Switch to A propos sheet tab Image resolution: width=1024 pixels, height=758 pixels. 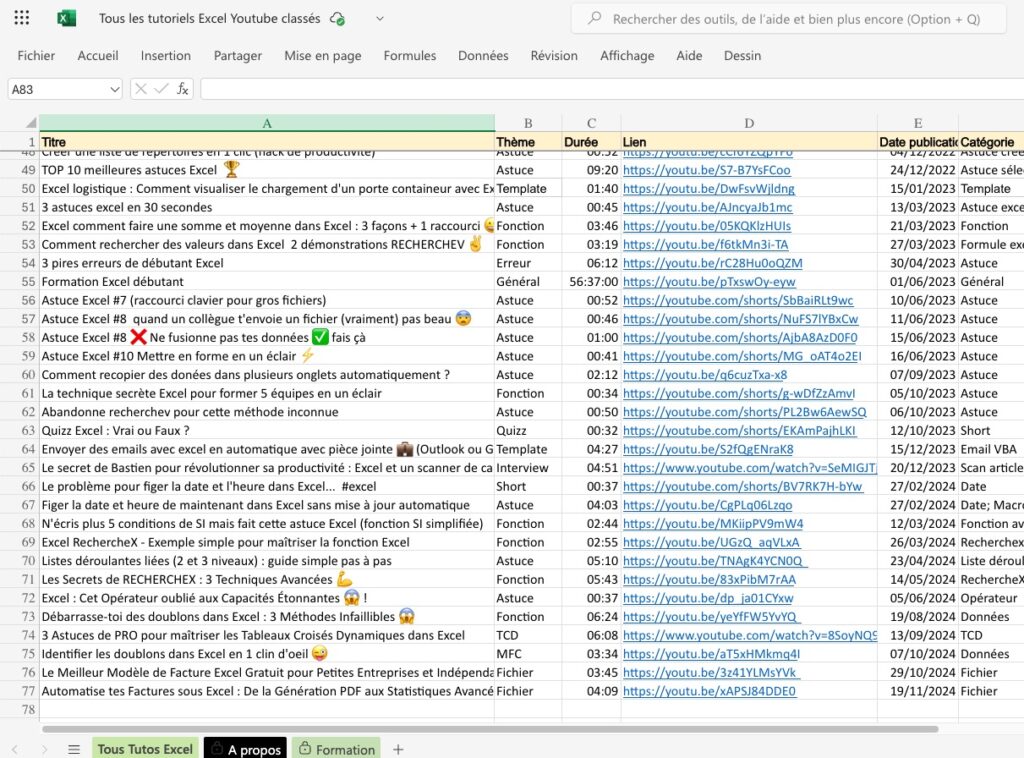click(x=246, y=749)
